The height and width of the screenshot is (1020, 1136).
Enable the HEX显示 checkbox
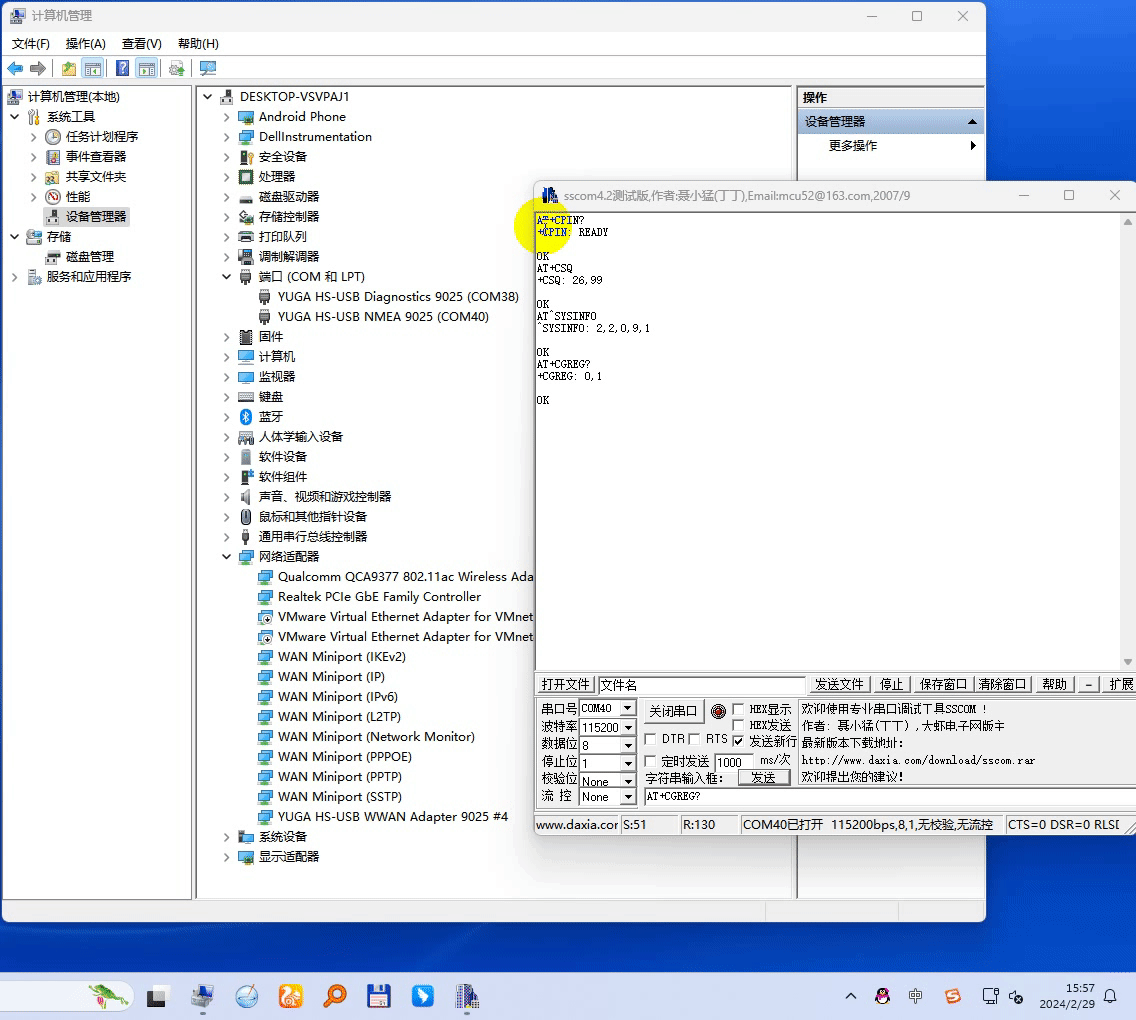[x=739, y=710]
